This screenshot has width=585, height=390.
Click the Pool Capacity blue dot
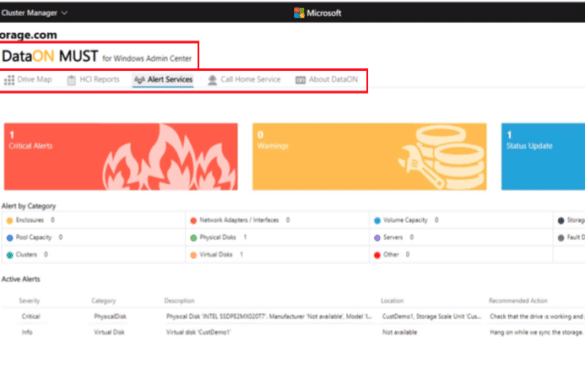10,238
